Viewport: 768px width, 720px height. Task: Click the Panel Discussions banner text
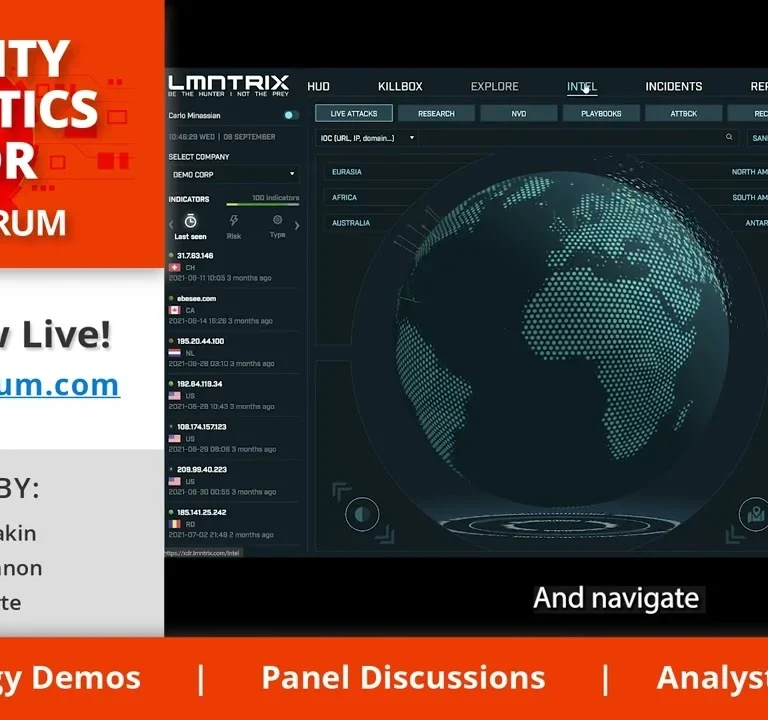(403, 678)
